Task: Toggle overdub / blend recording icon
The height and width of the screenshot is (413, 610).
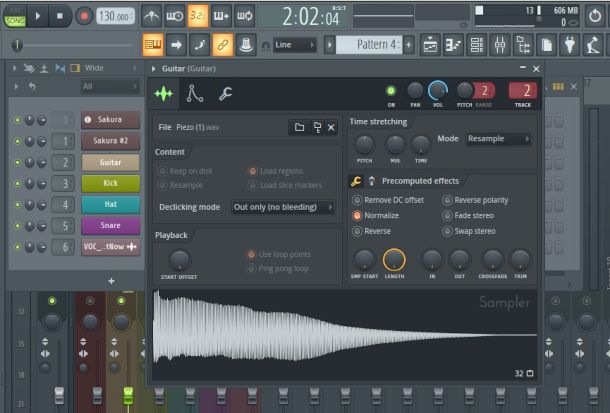Action: [221, 16]
